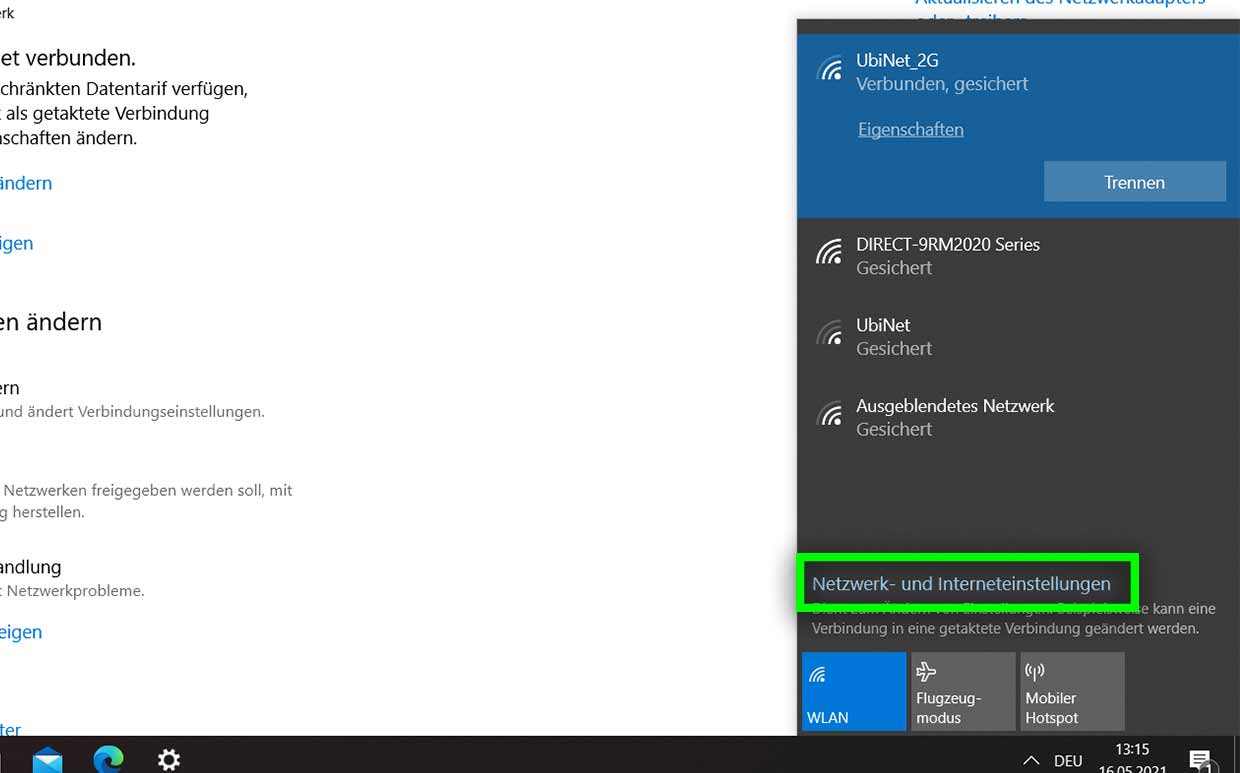Click the Wi-Fi icon next to UbiNet
This screenshot has width=1240, height=773.
(x=829, y=334)
